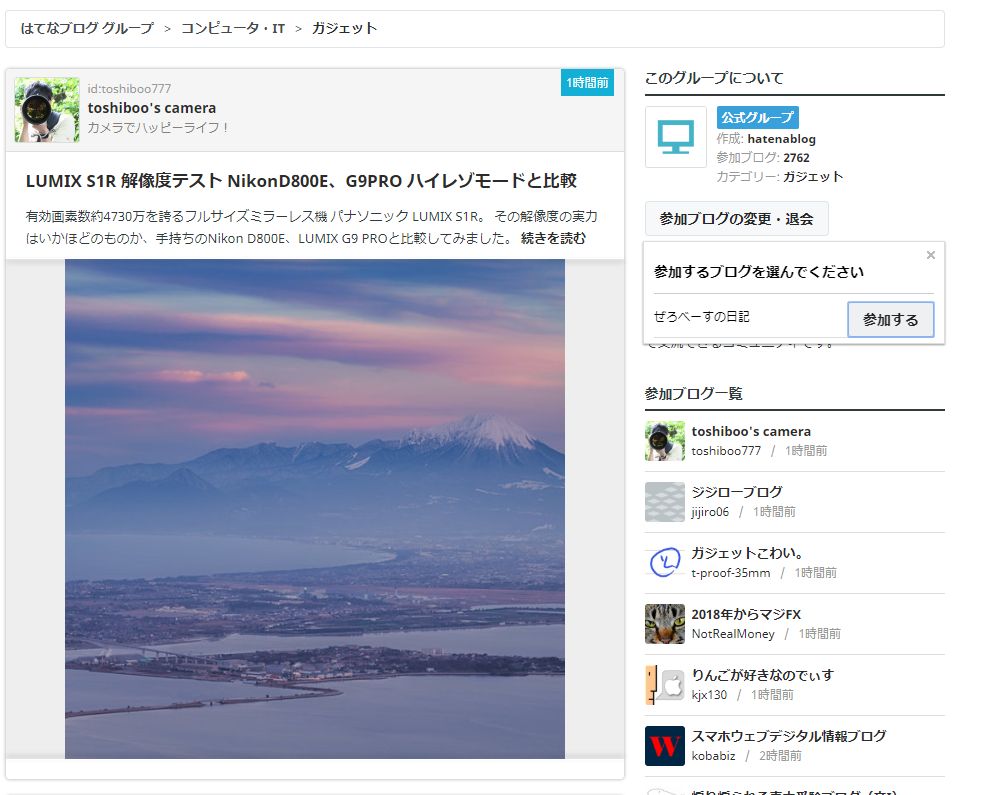The width and height of the screenshot is (987, 795).
Task: Open the Mt. Fuji landscape photo
Action: click(x=315, y=509)
